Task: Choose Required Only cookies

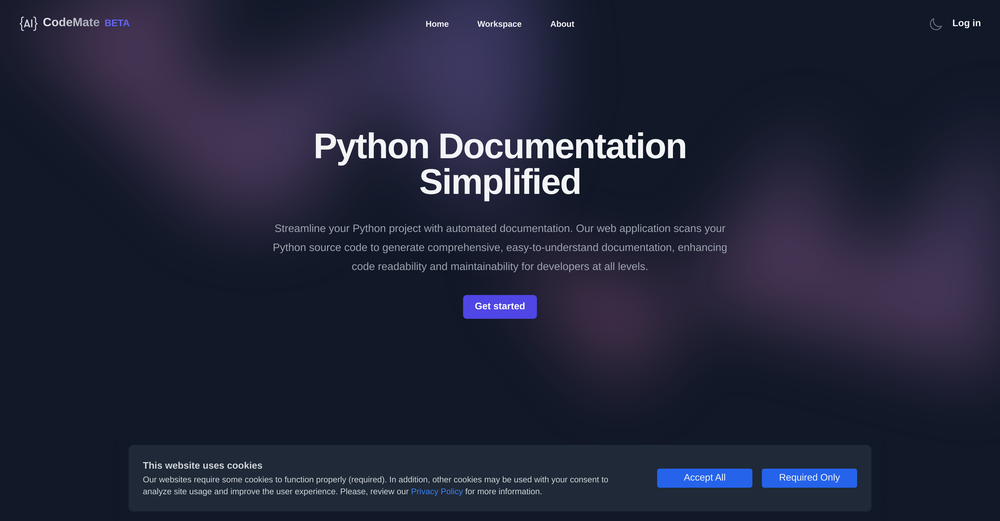Action: 809,478
